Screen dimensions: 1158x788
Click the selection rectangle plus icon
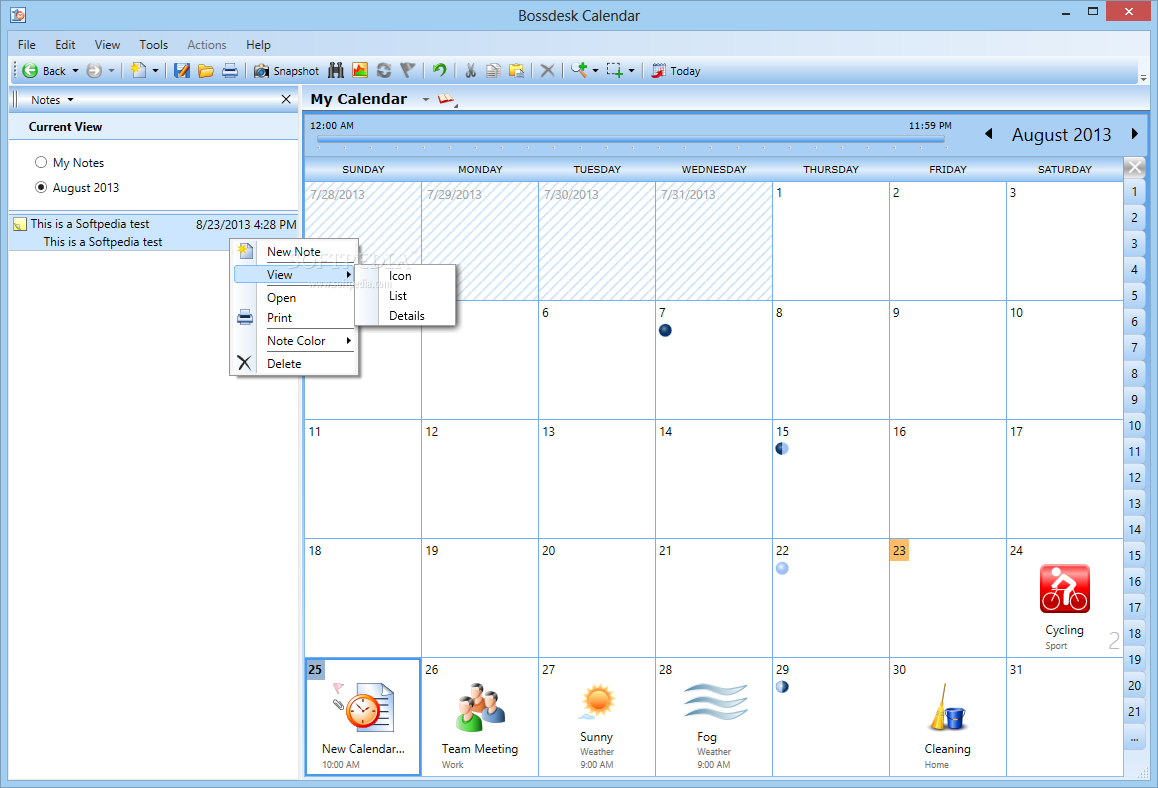point(614,70)
